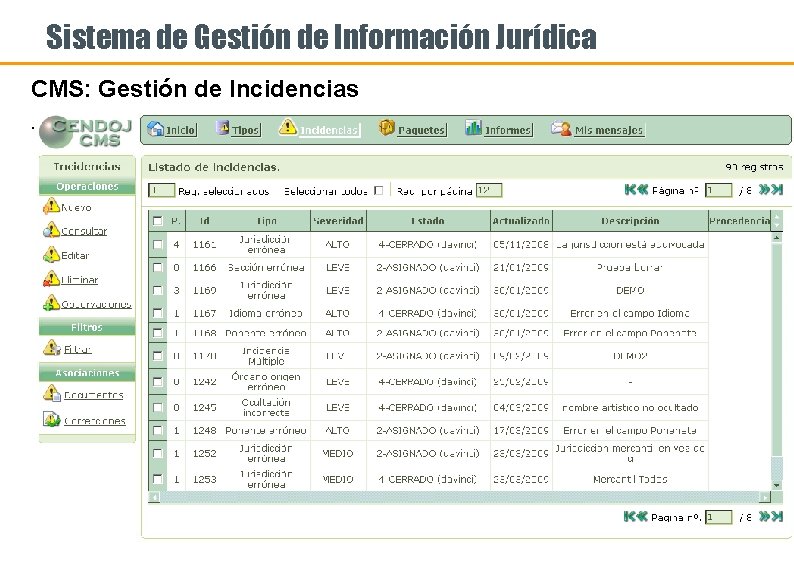Go to first page using top pager icon
Viewport: 794px width, 564px height.
[x=630, y=190]
